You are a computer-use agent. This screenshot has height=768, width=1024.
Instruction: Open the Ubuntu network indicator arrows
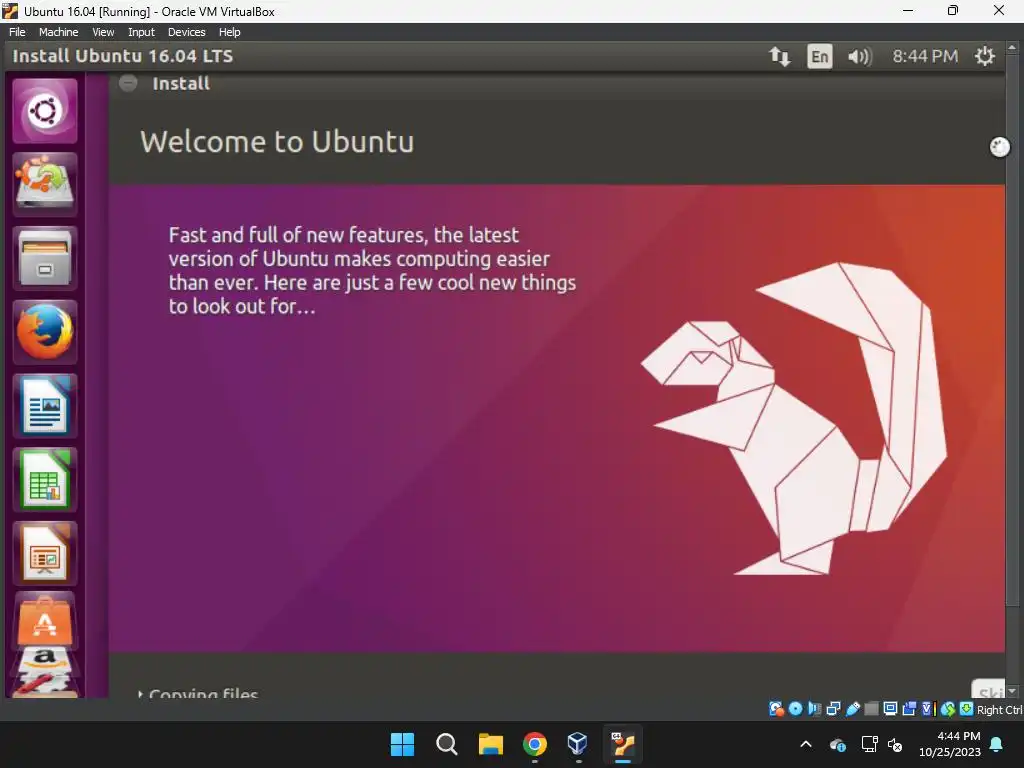pos(779,57)
